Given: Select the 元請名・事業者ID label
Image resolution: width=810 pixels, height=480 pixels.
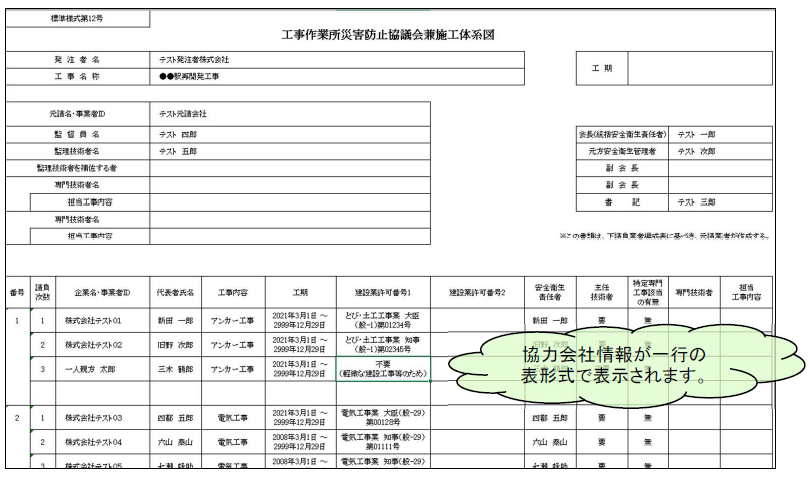Looking at the screenshot, I should (77, 114).
